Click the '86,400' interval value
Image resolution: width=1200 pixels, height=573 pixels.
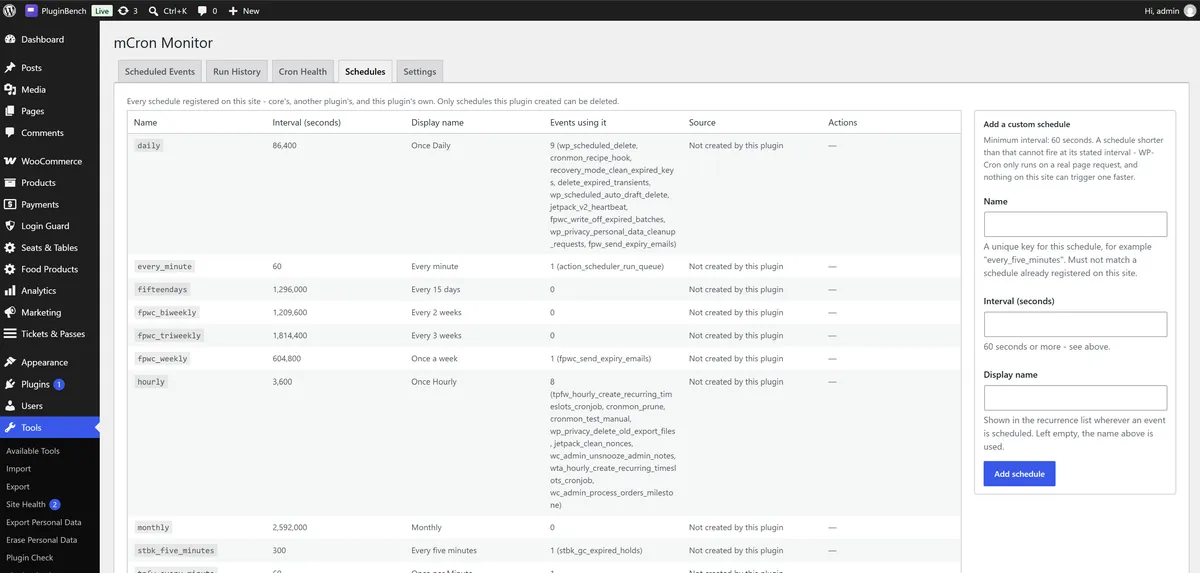click(285, 146)
